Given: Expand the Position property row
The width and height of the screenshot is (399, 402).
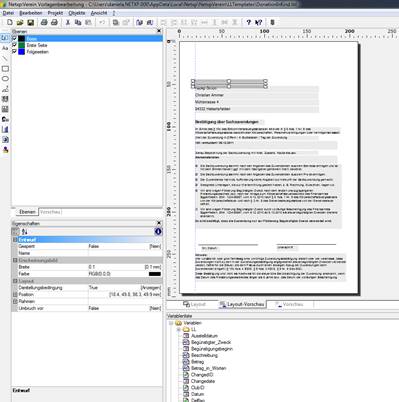Looking at the screenshot, I should point(15,295).
